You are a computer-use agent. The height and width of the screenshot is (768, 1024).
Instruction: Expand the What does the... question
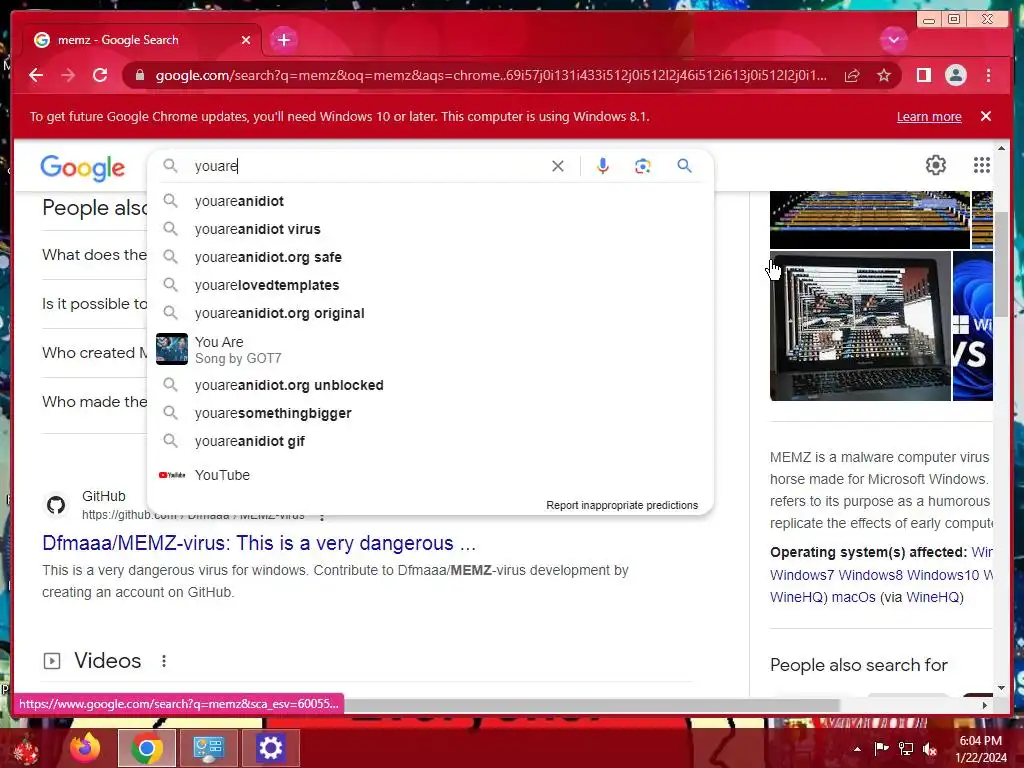pos(95,255)
